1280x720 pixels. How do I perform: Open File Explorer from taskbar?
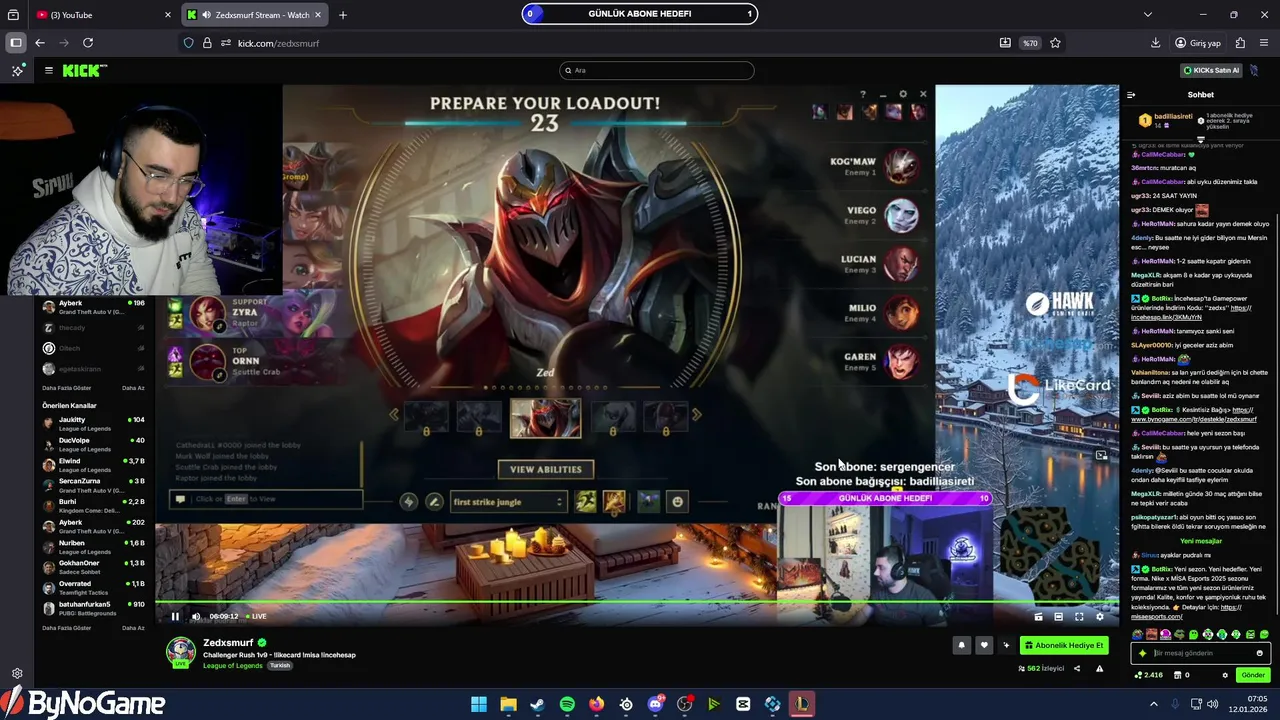(508, 704)
